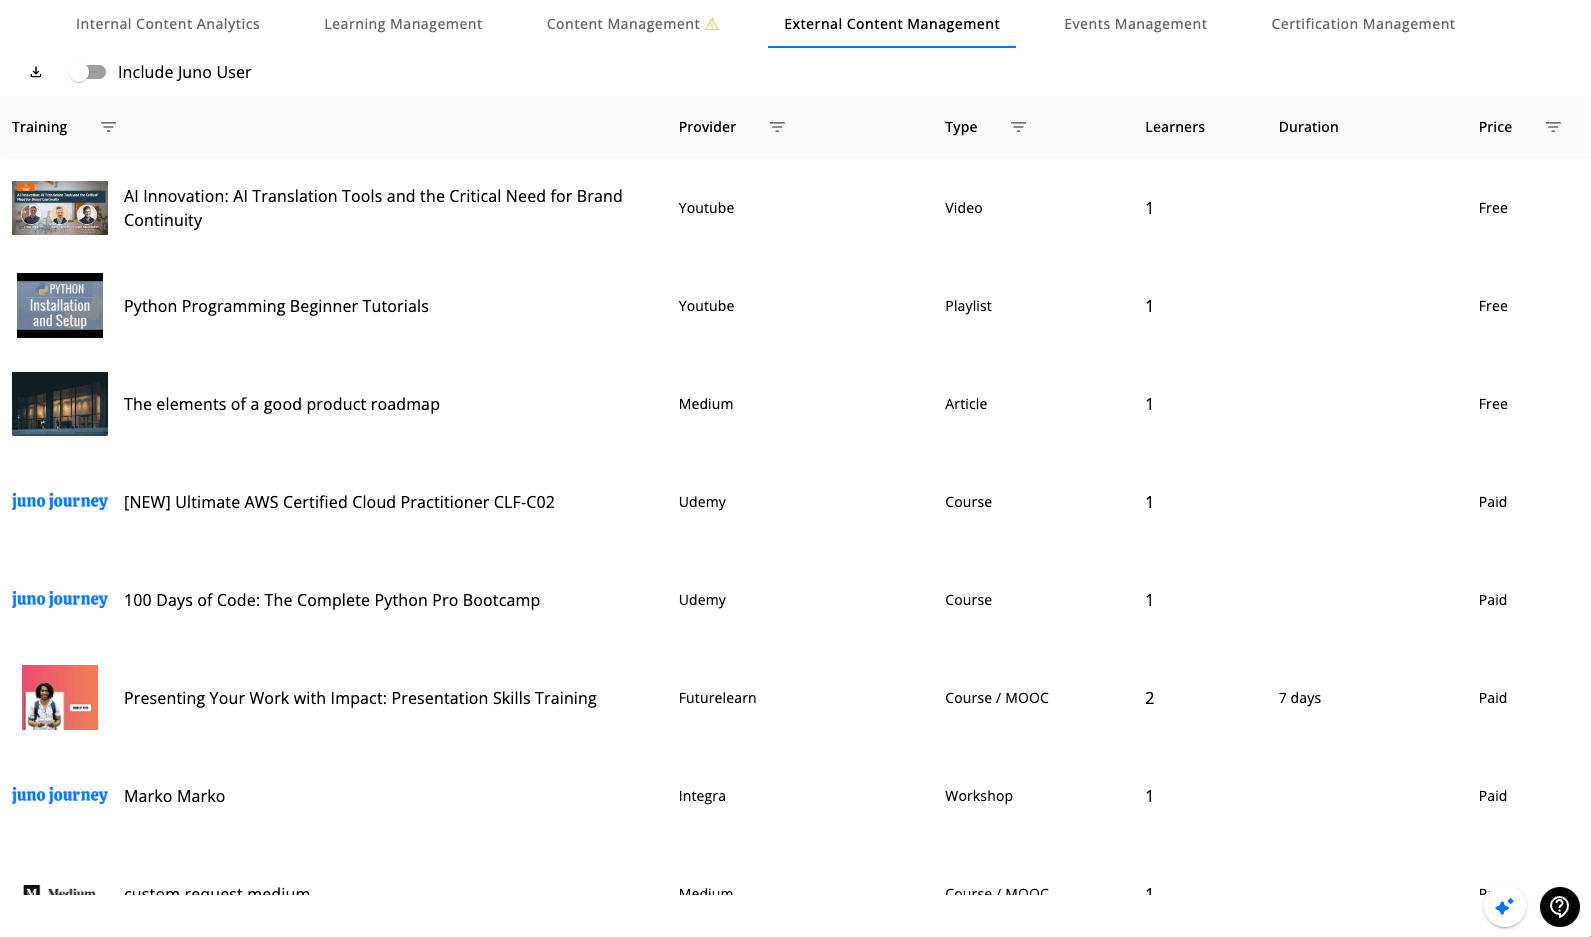Open The elements of a good product roadmap
The height and width of the screenshot is (937, 1591).
[282, 404]
